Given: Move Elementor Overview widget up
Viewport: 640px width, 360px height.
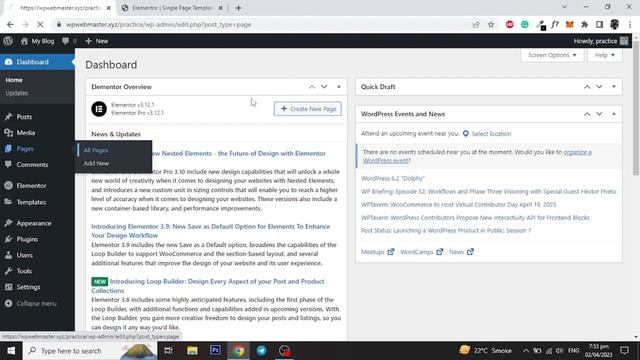Looking at the screenshot, I should point(312,87).
